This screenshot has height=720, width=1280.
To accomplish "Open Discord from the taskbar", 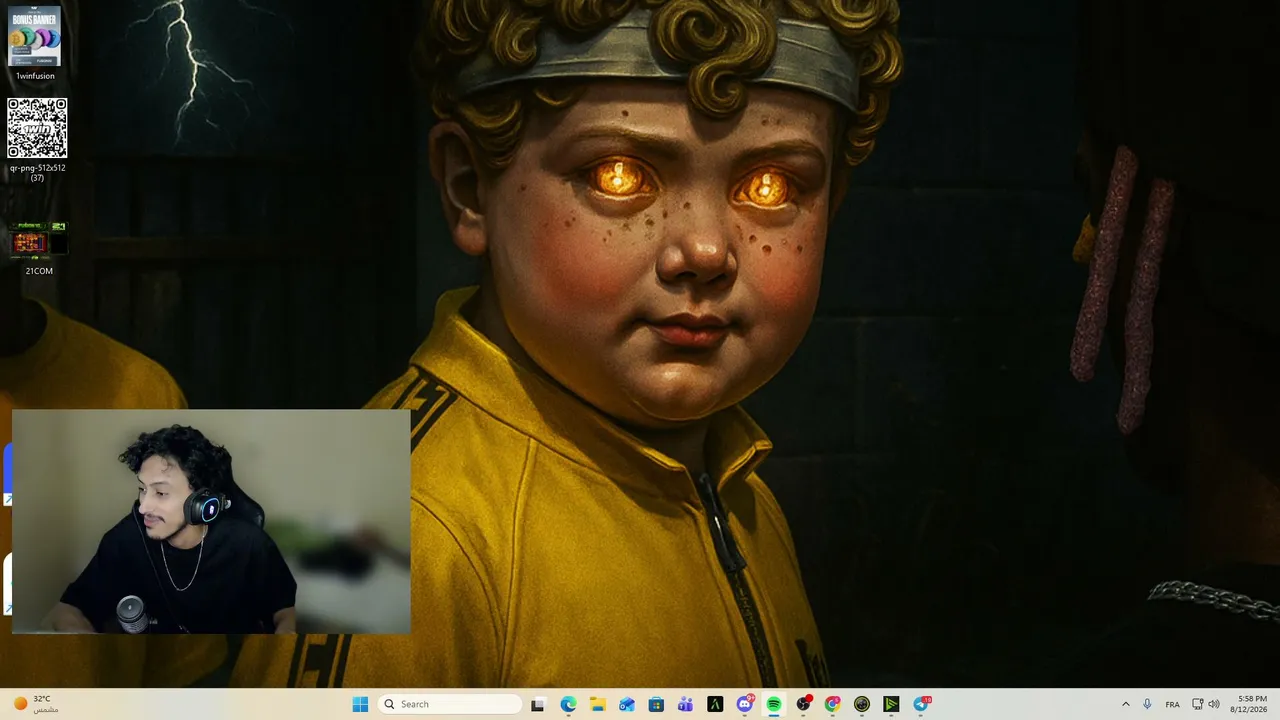I will [x=745, y=704].
